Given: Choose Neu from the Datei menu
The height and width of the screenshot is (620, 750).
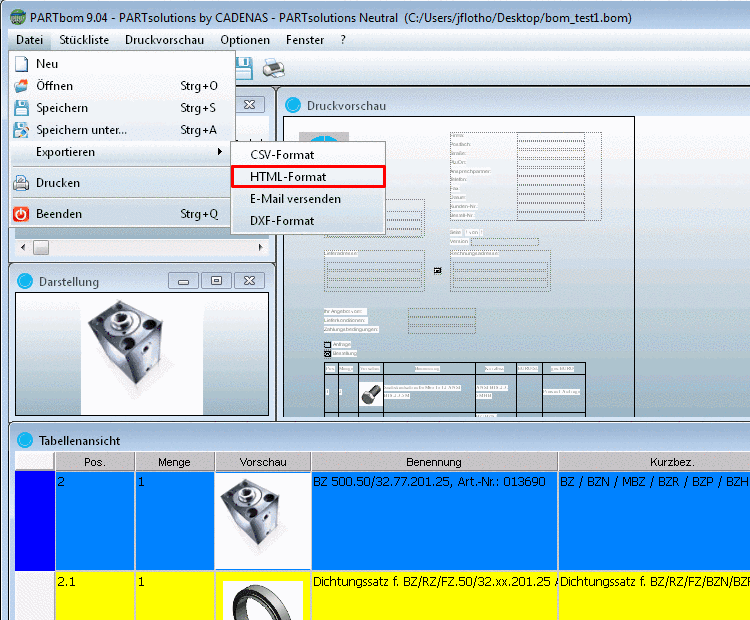Looking at the screenshot, I should click(x=122, y=64).
